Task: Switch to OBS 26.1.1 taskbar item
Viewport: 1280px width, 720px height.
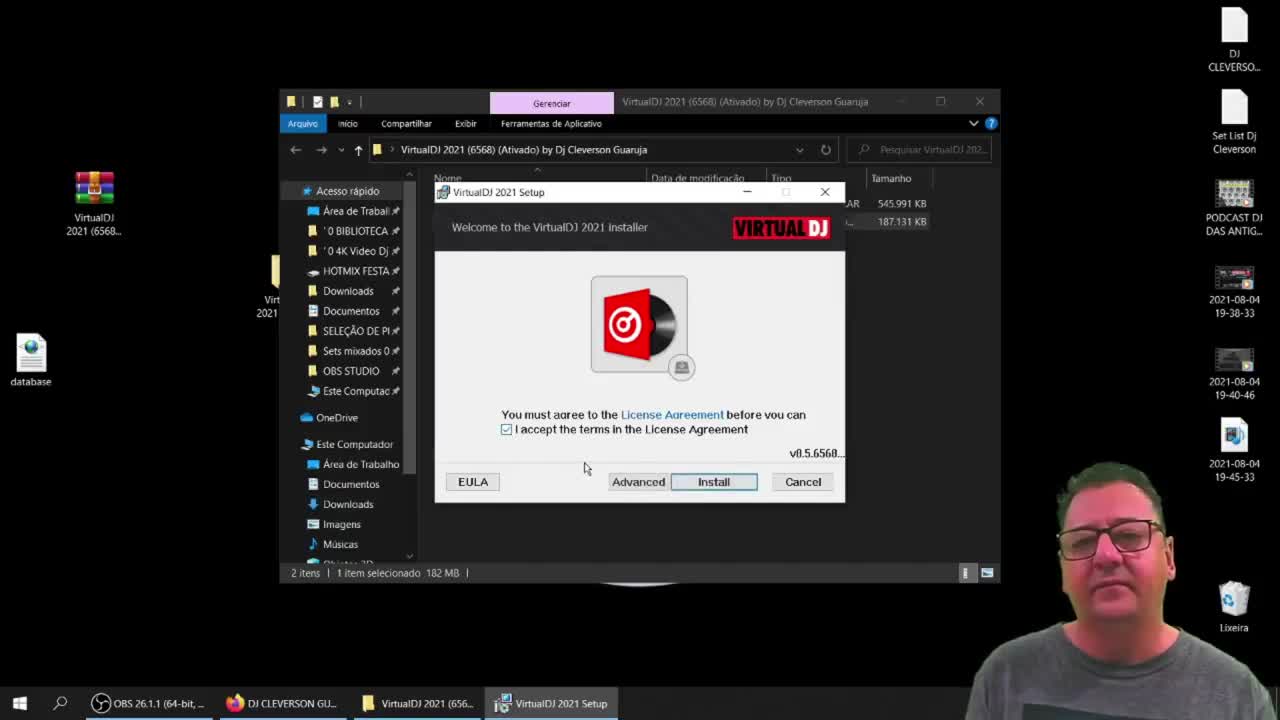Action: tap(148, 704)
